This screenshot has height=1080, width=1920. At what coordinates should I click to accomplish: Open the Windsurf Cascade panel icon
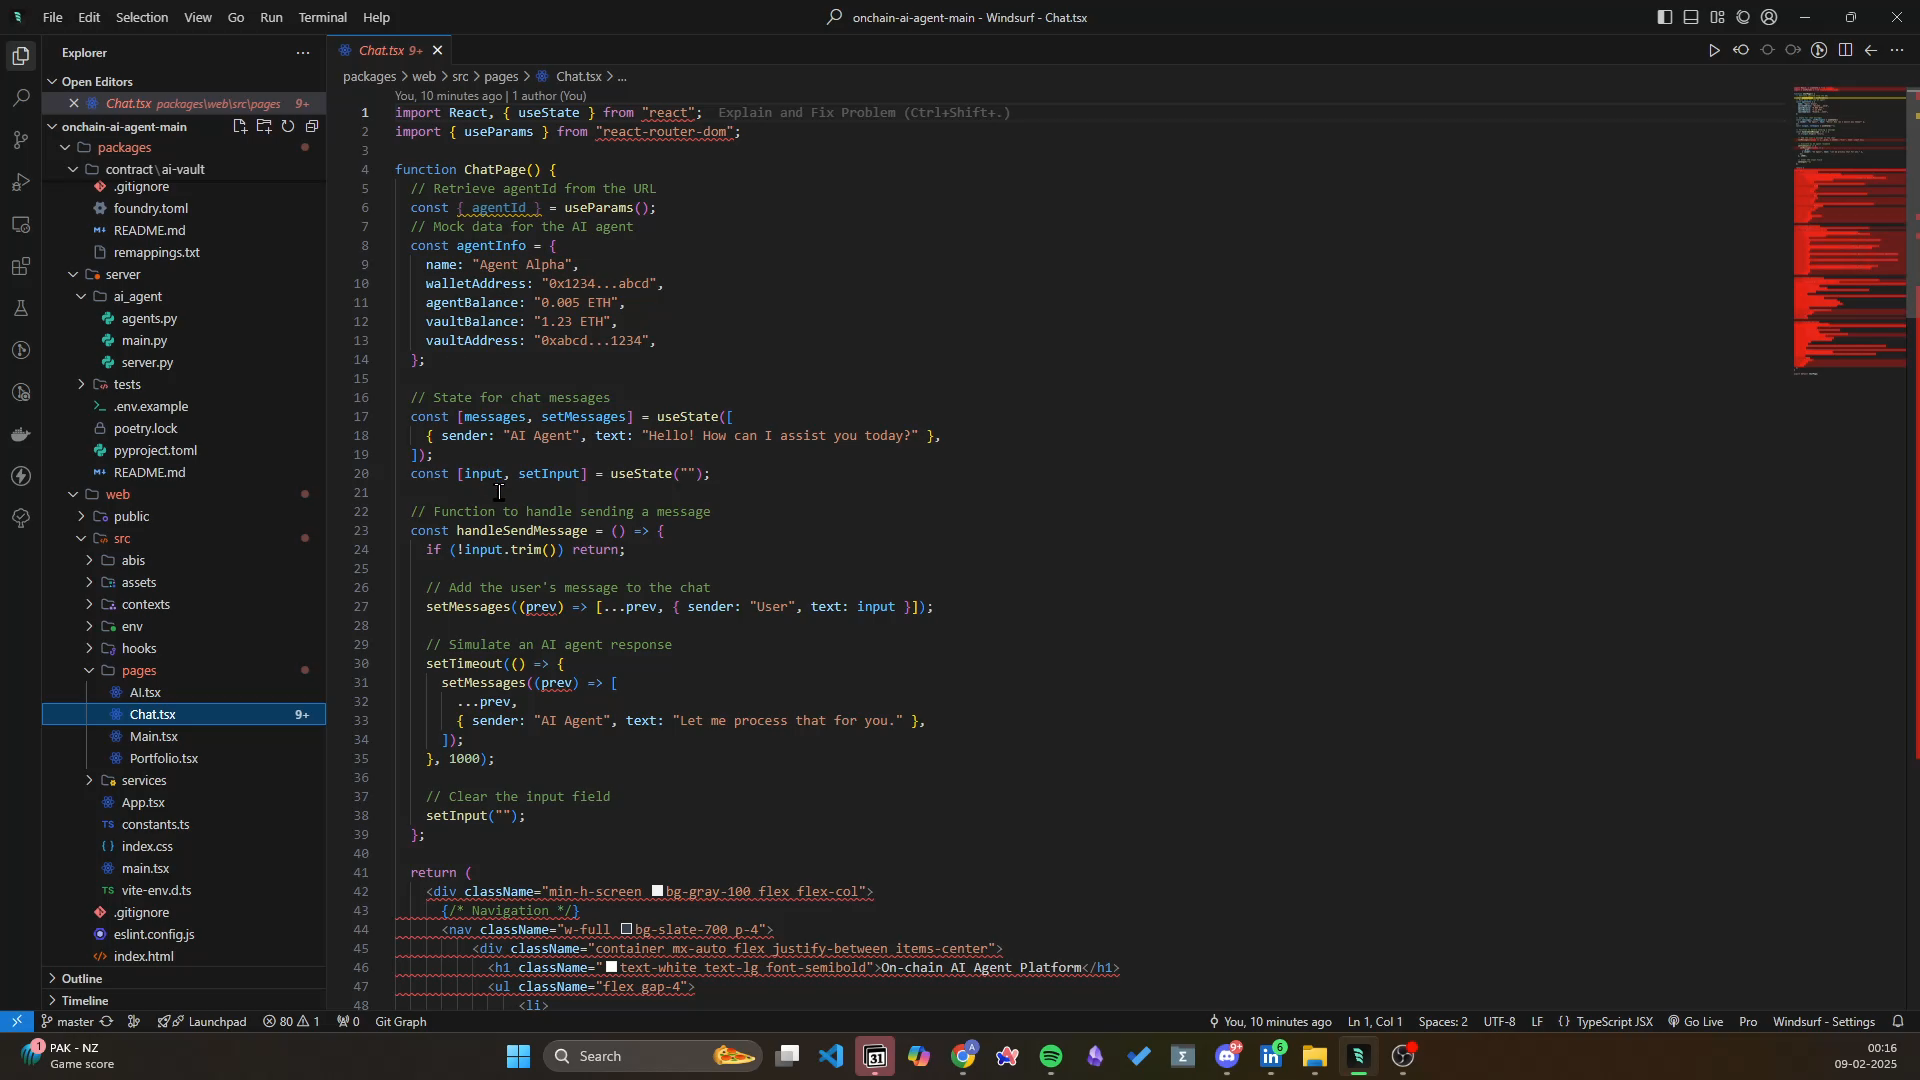1744,17
